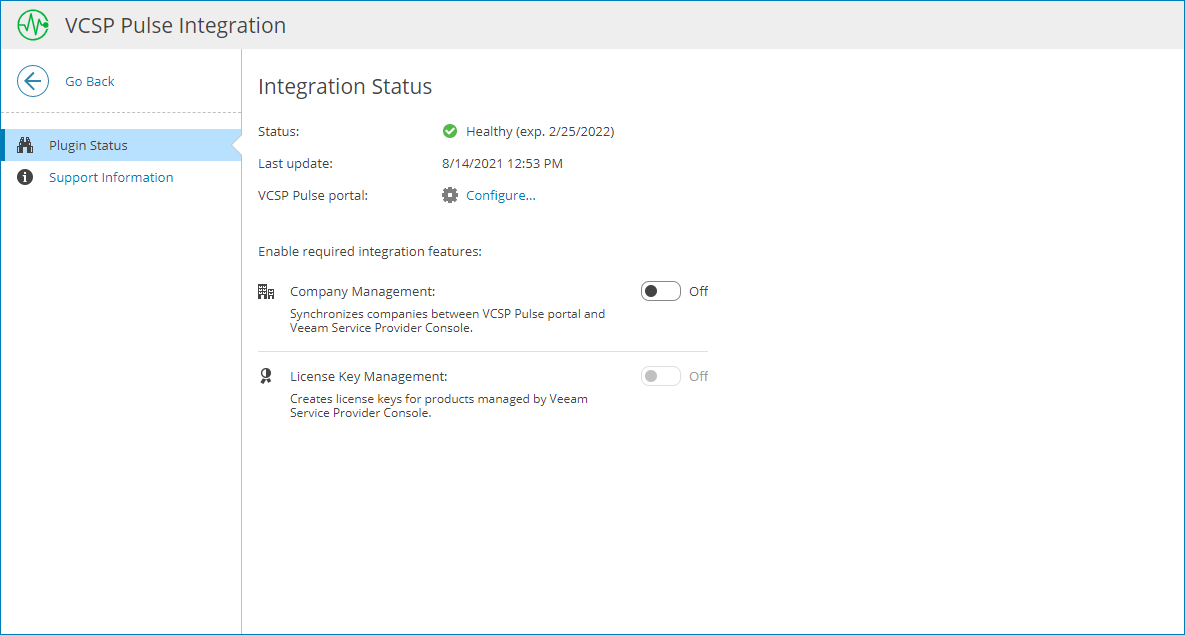Click the Support Information info icon
1185x635 pixels.
click(x=25, y=178)
